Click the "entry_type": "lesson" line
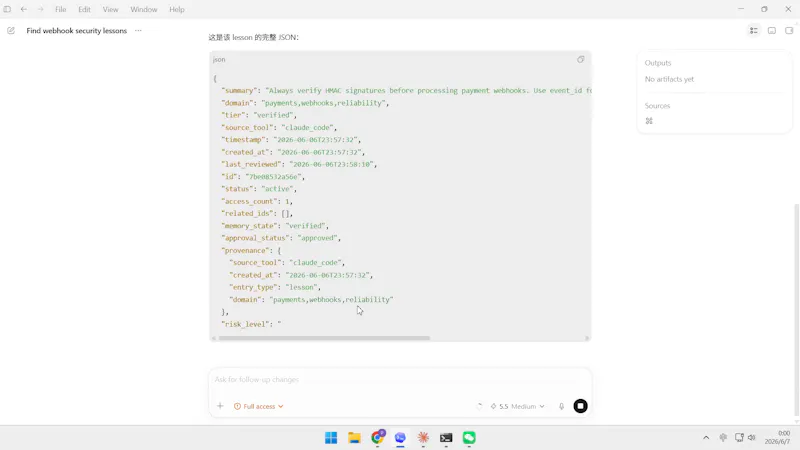800x450 pixels. [x=274, y=287]
